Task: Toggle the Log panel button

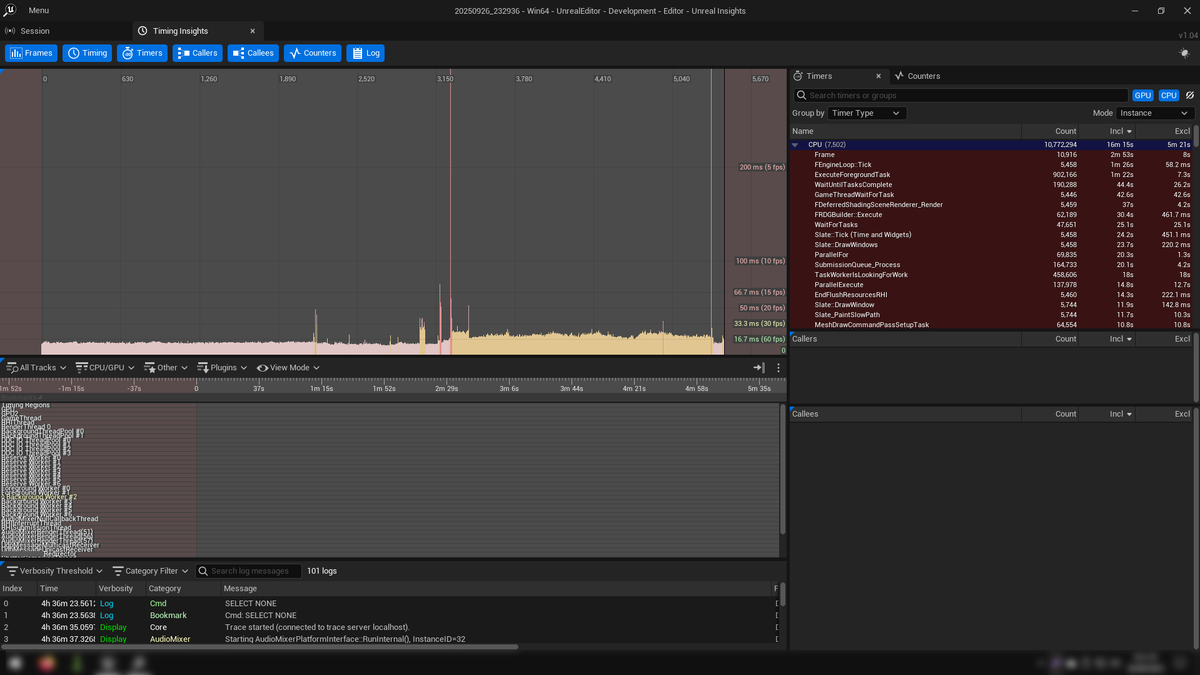Action: pyautogui.click(x=365, y=53)
